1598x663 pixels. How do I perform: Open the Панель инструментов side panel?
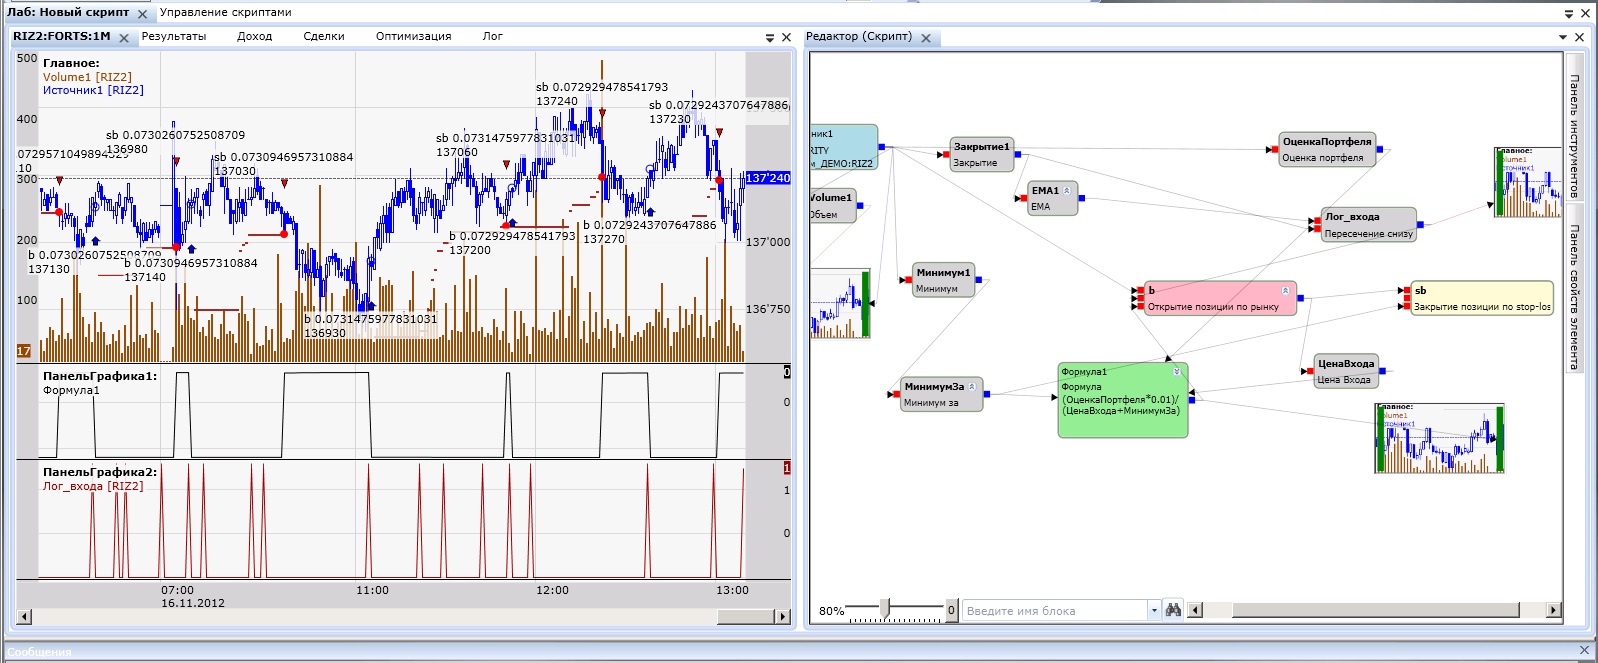pyautogui.click(x=1575, y=135)
